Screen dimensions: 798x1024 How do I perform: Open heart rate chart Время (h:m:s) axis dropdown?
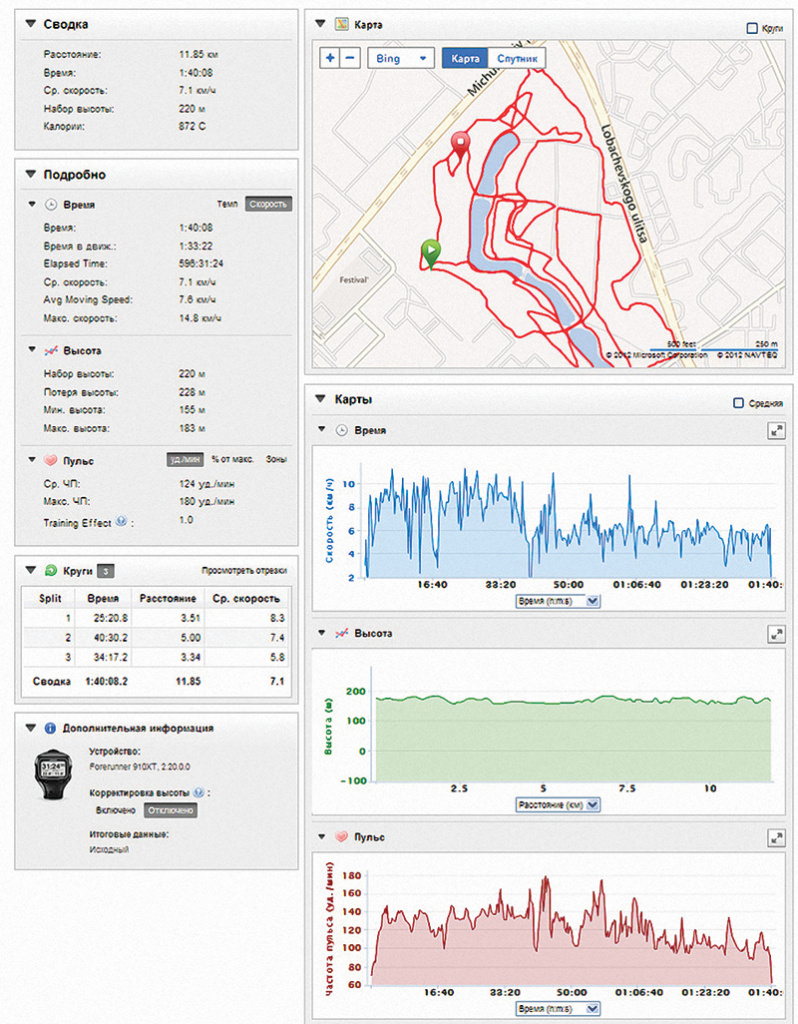tap(558, 1008)
